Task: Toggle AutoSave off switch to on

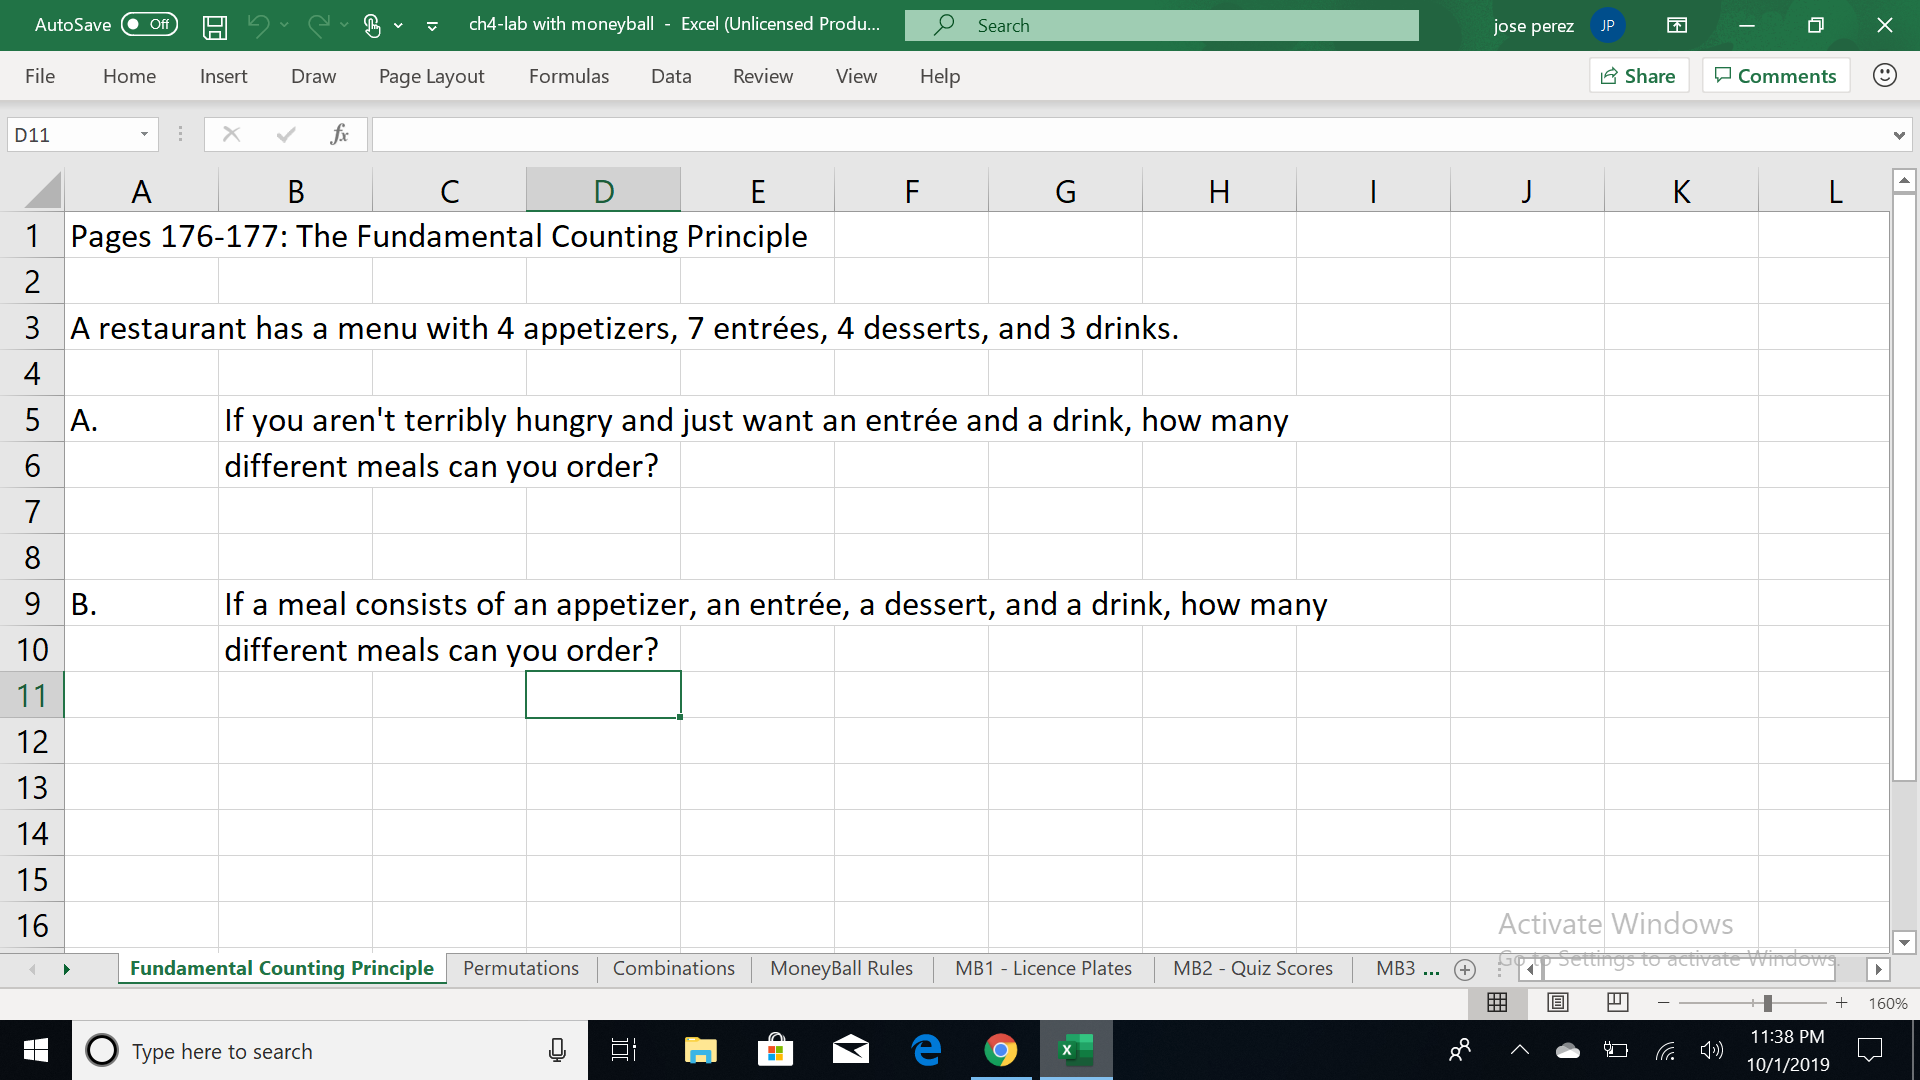Action: [148, 24]
